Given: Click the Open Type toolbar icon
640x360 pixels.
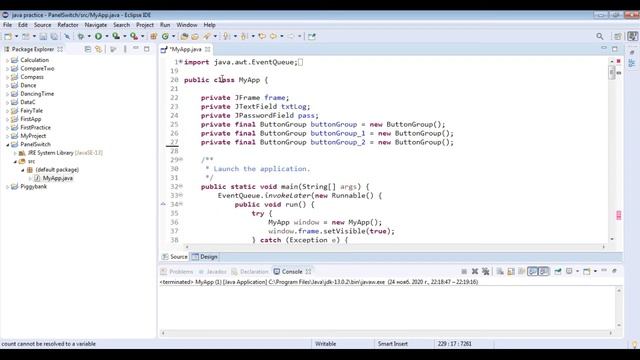Looking at the screenshot, I should pos(184,36).
